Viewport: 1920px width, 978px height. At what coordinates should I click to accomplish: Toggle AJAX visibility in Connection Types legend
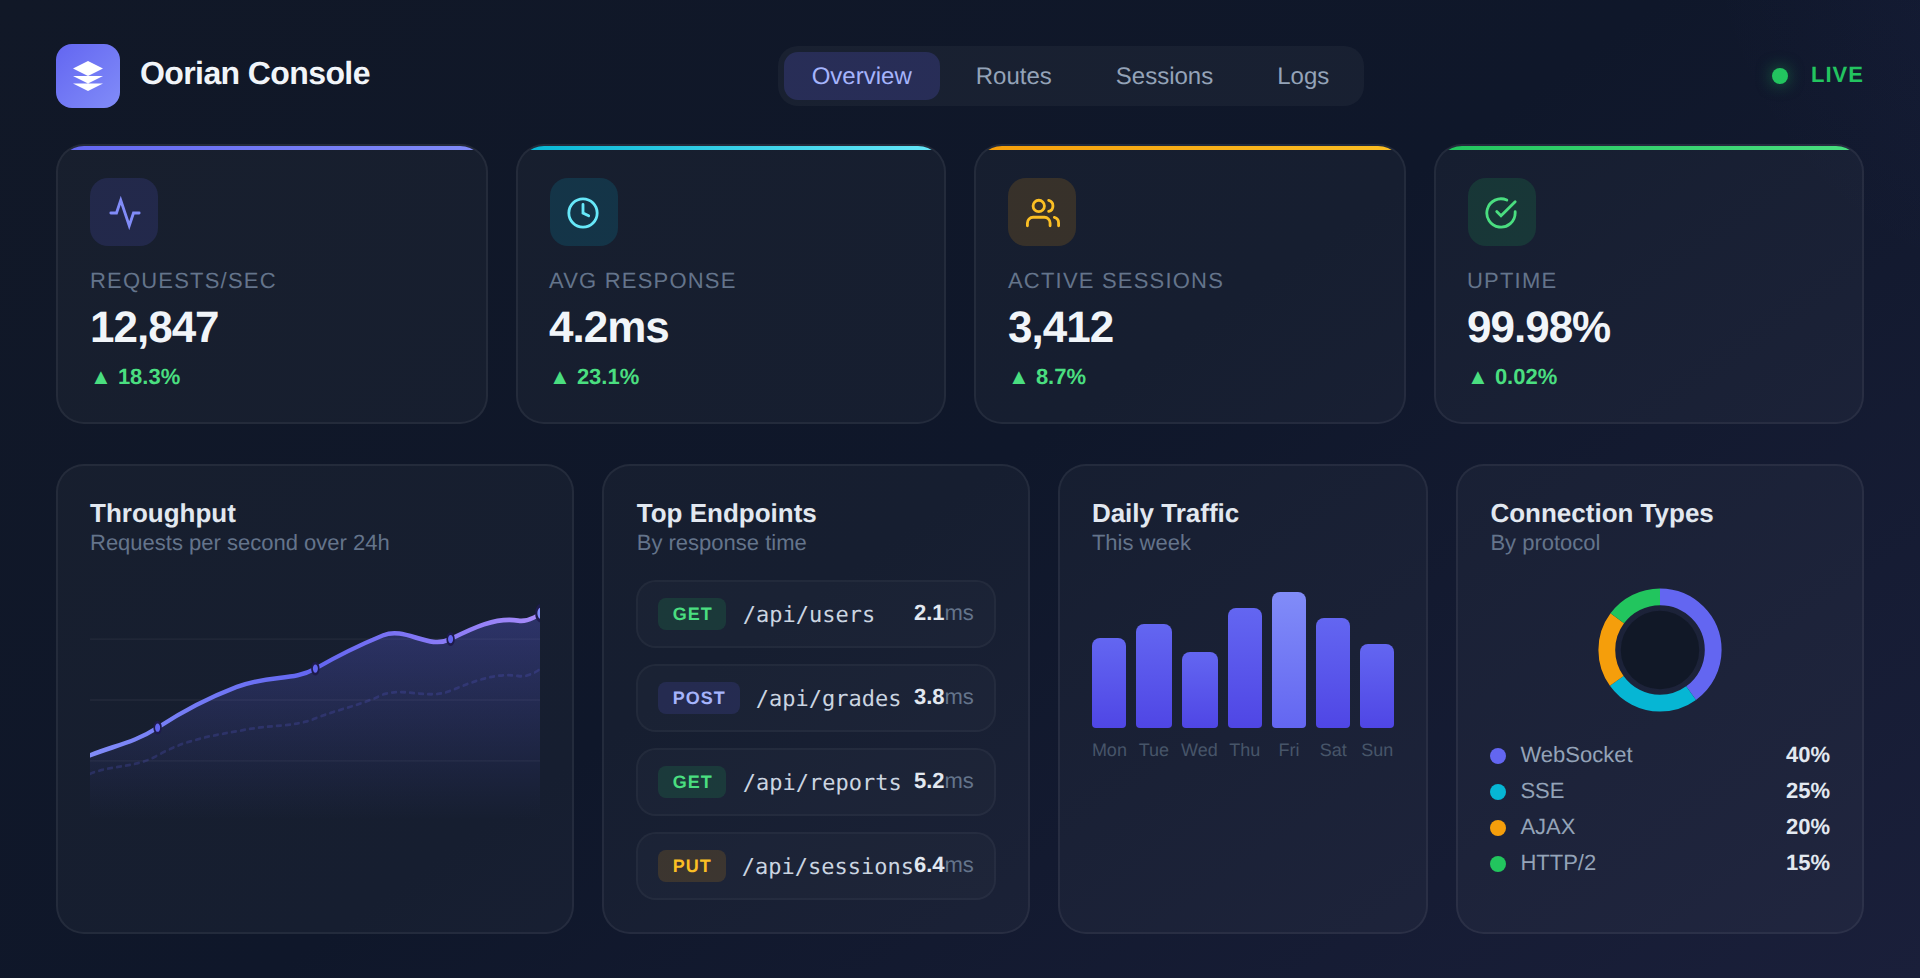[x=1496, y=827]
